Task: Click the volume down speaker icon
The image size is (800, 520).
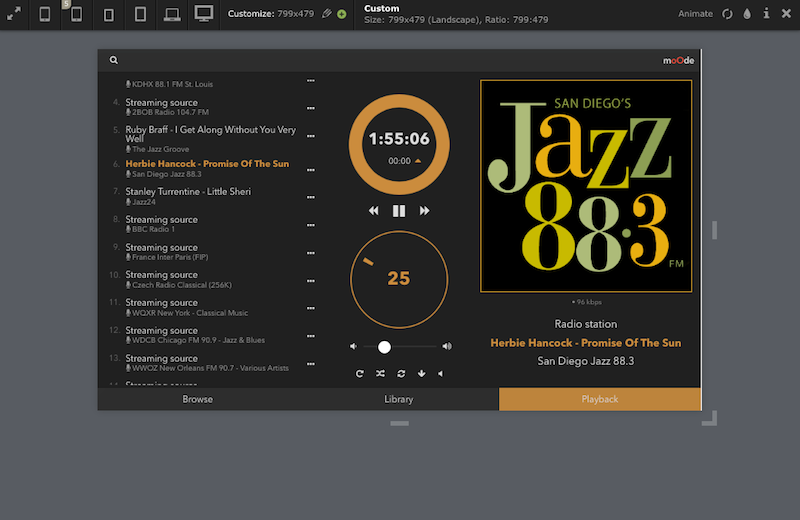Action: click(353, 346)
